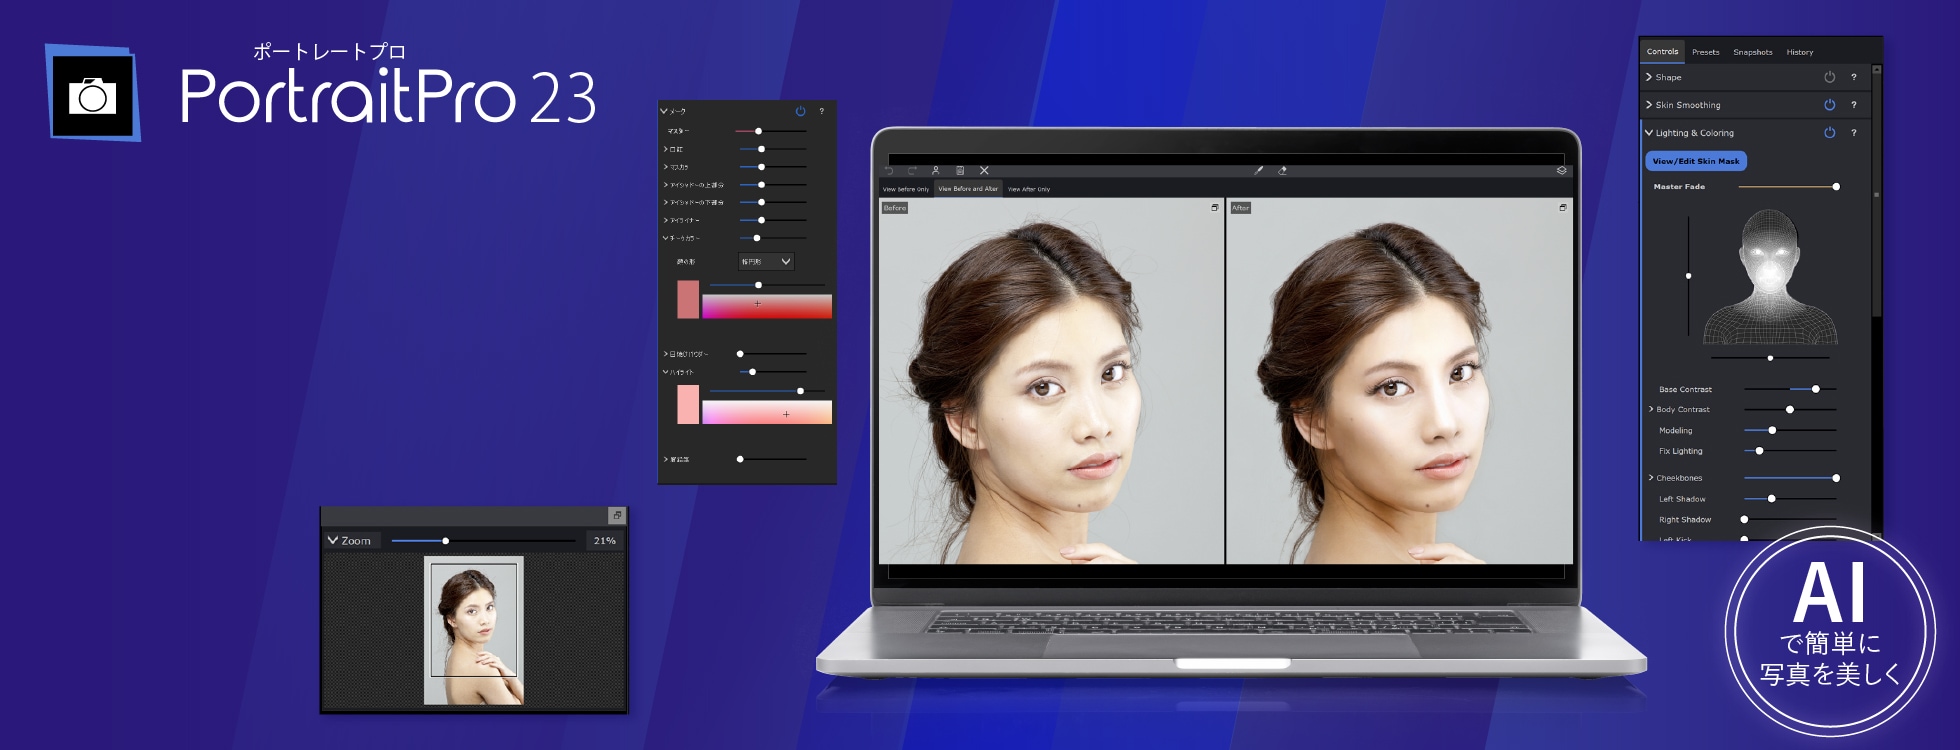Click the マスター master slider in makeup panel

[771, 131]
